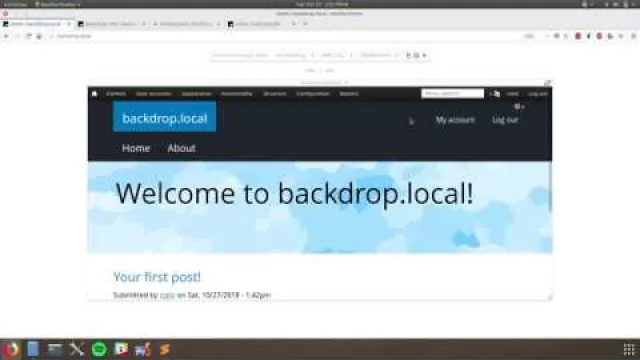Open the throttling dropdown in responsive toolbar
Image resolution: width=640 pixels, height=360 pixels.
pyautogui.click(x=378, y=55)
